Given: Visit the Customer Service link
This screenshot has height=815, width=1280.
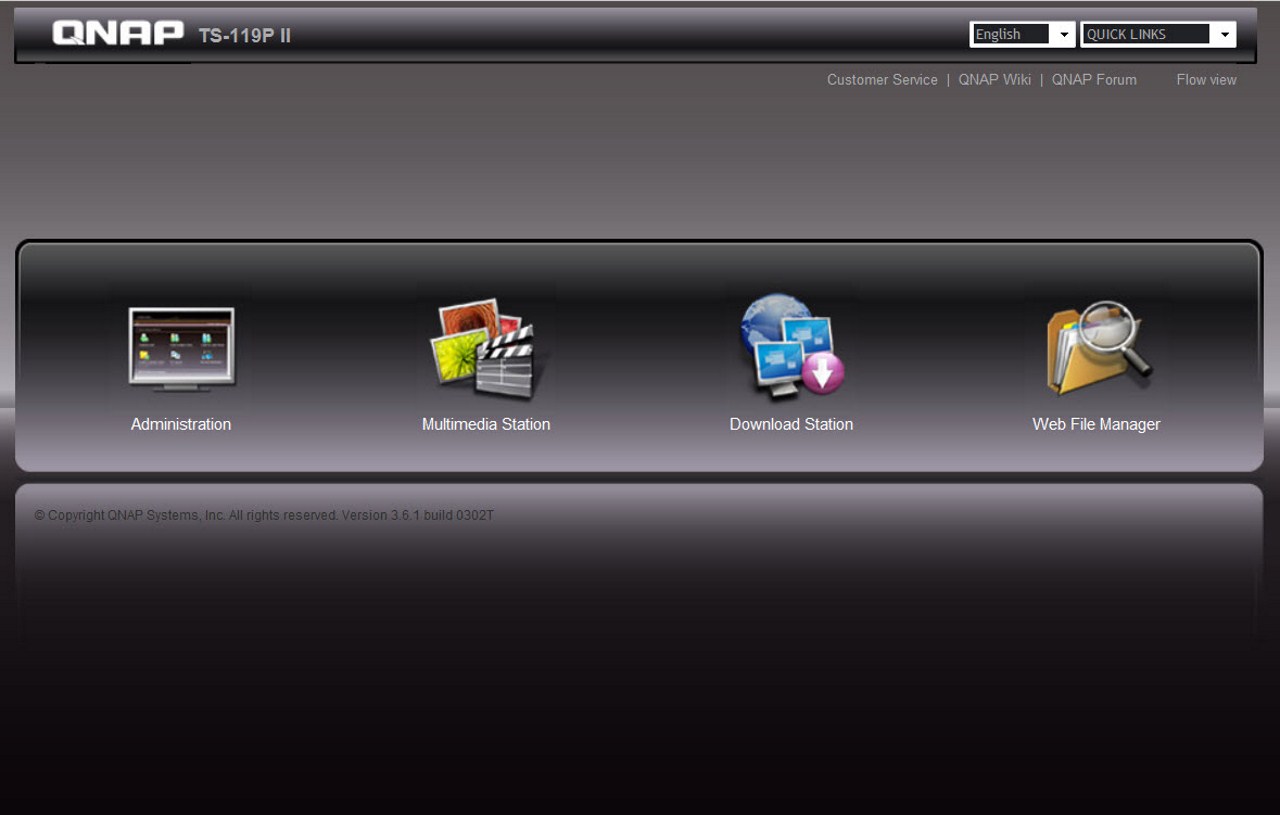Looking at the screenshot, I should click(882, 80).
